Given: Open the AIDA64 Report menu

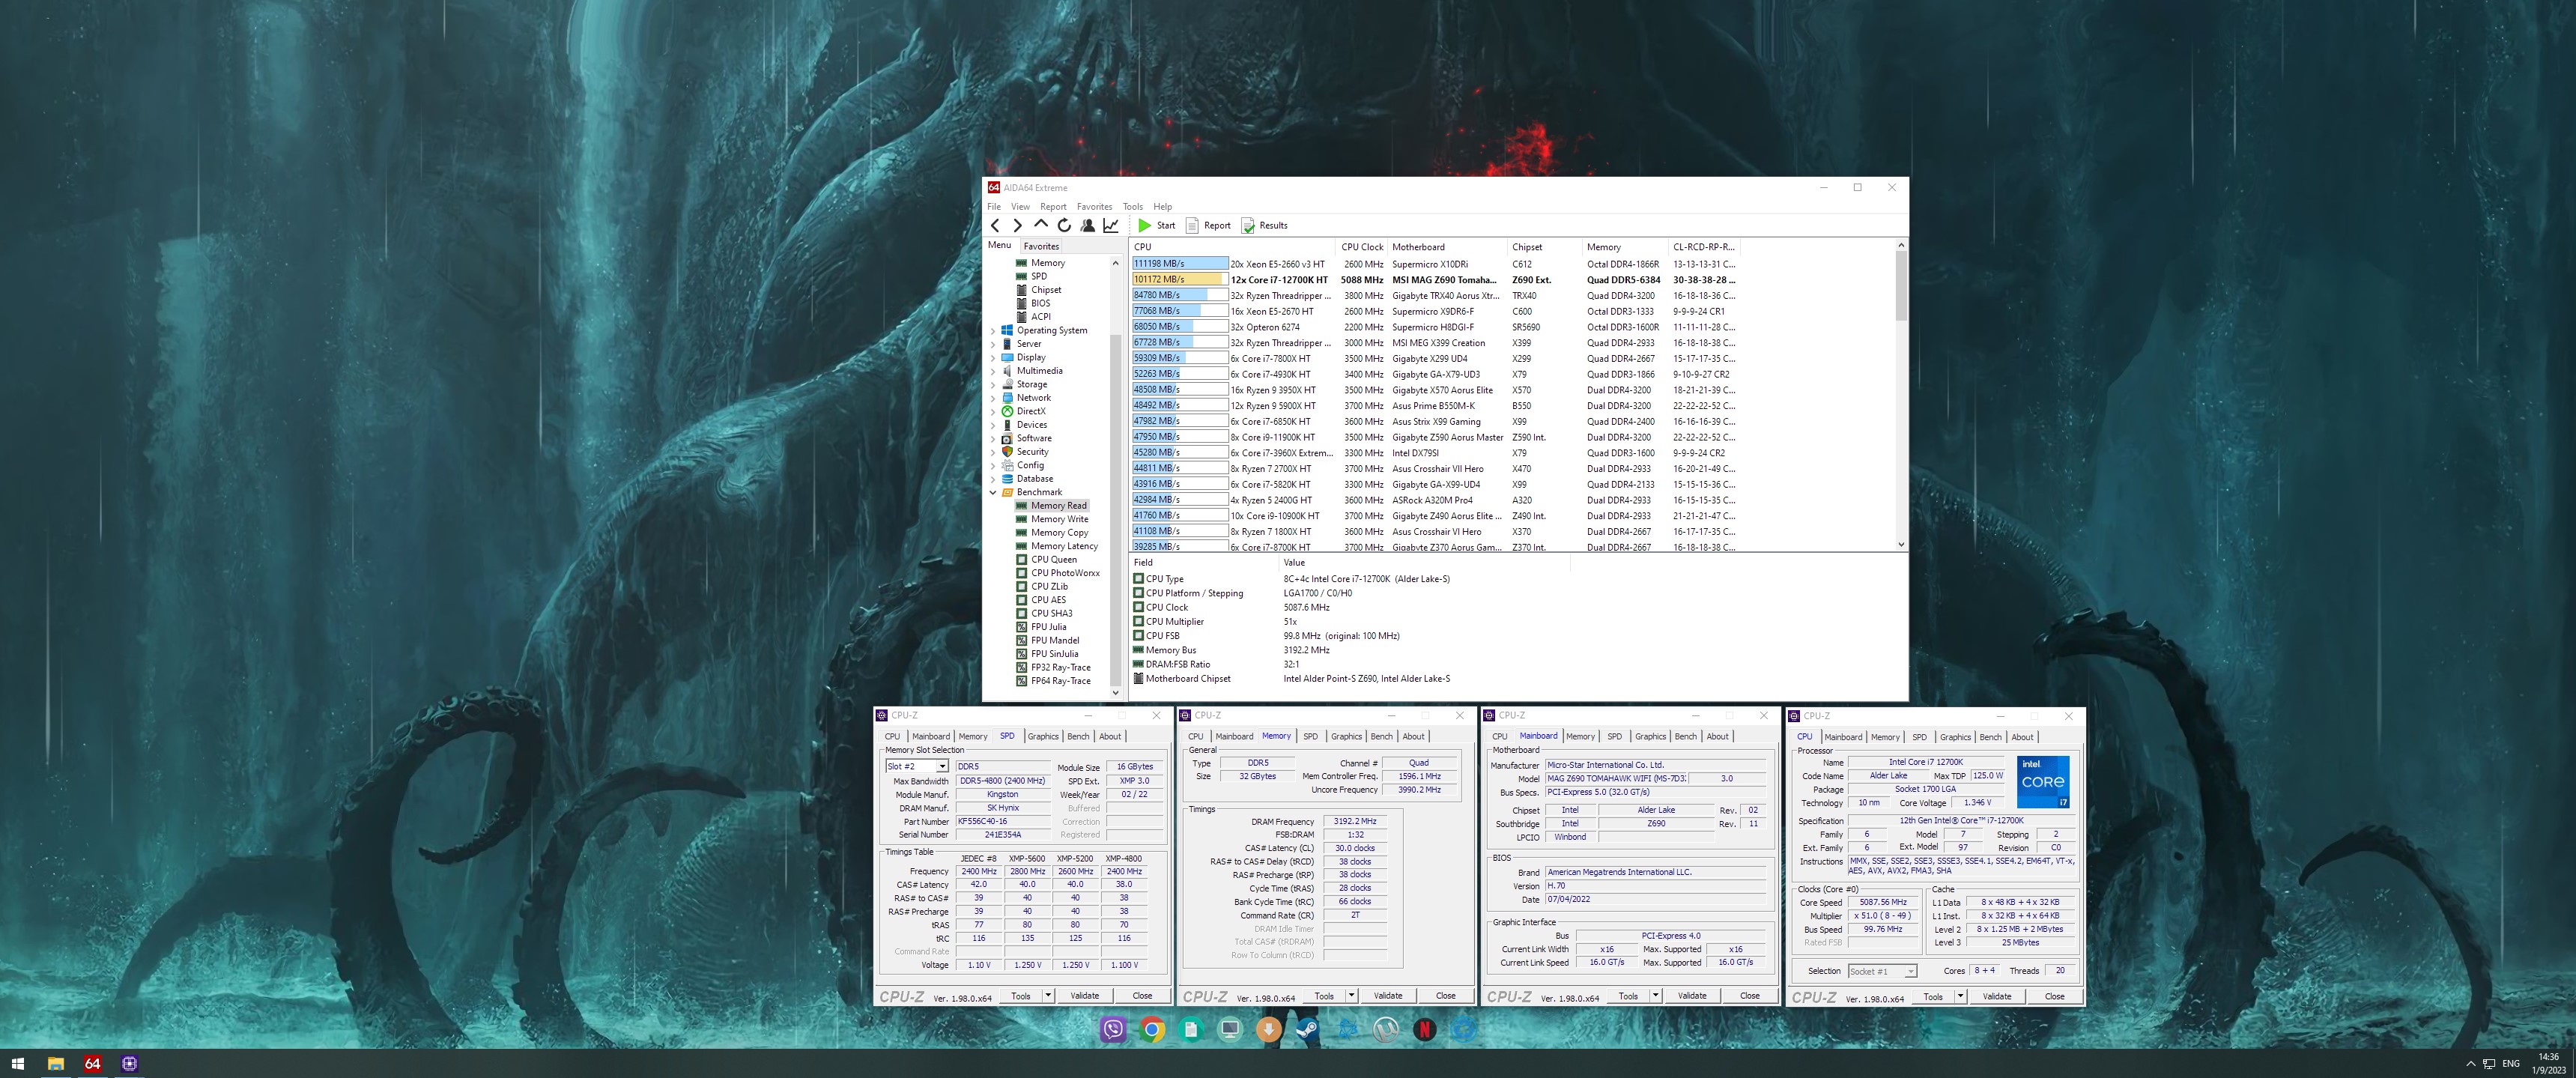Looking at the screenshot, I should [x=1053, y=207].
